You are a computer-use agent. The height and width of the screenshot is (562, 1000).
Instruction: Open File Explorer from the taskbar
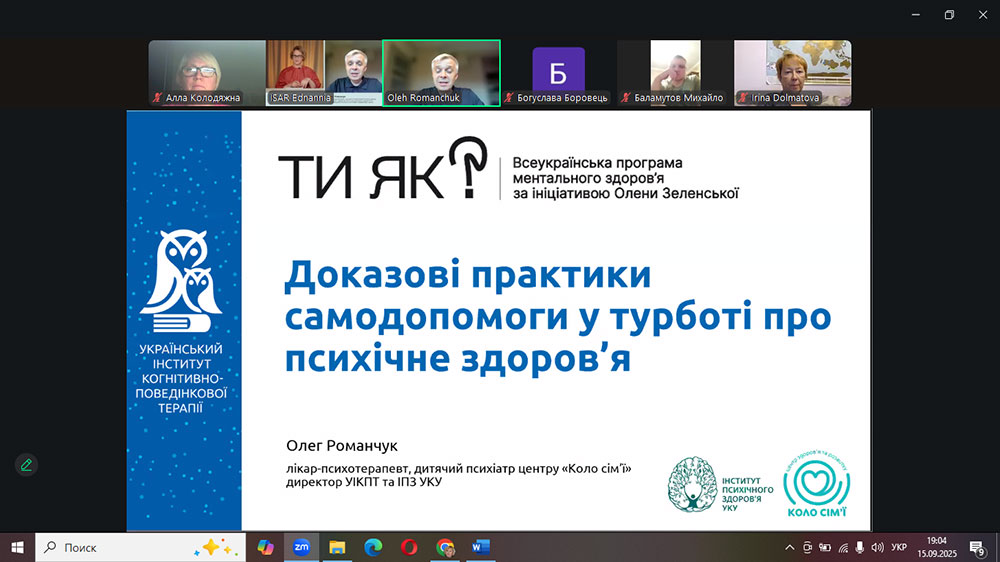[337, 547]
